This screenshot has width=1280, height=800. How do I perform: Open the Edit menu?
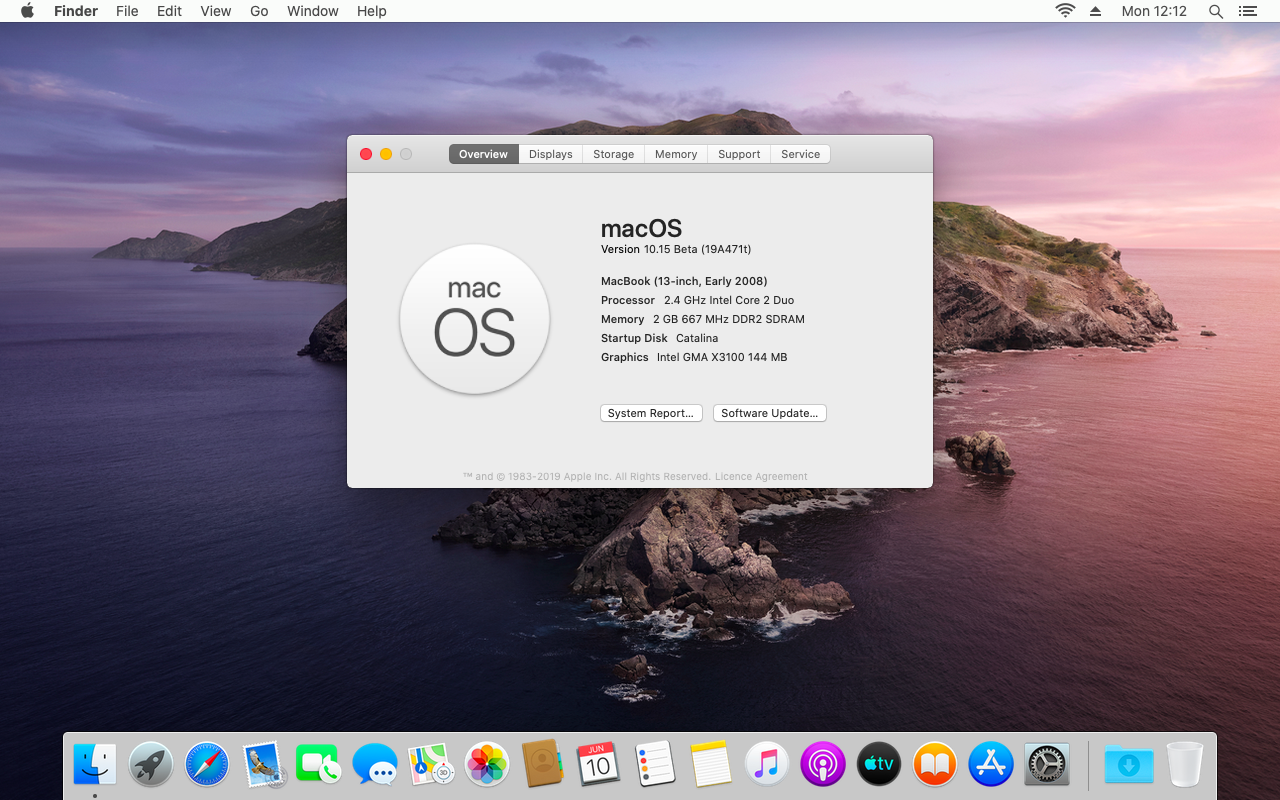pyautogui.click(x=170, y=11)
